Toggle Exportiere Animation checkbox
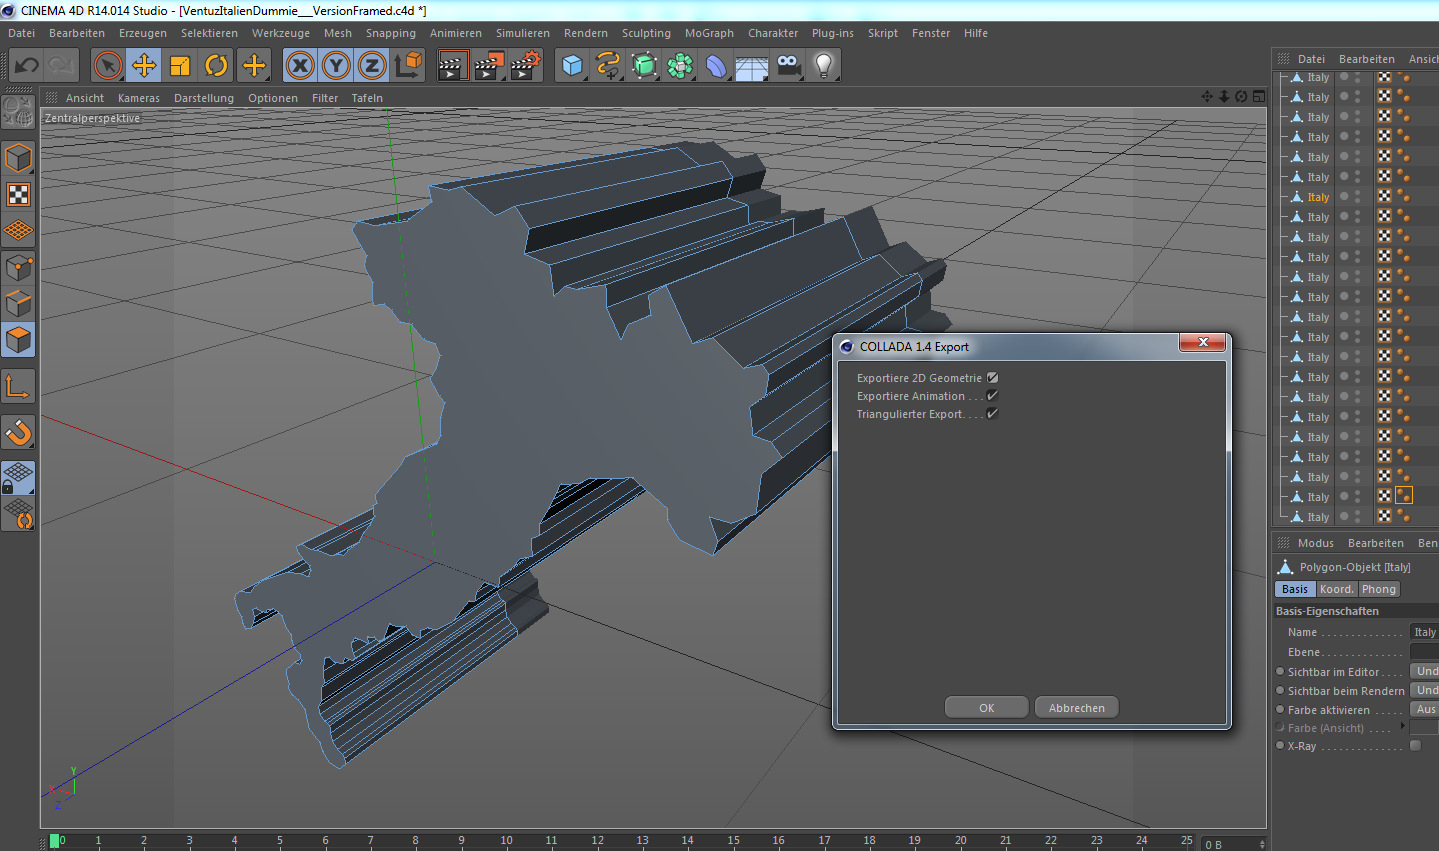1439x851 pixels. click(993, 396)
